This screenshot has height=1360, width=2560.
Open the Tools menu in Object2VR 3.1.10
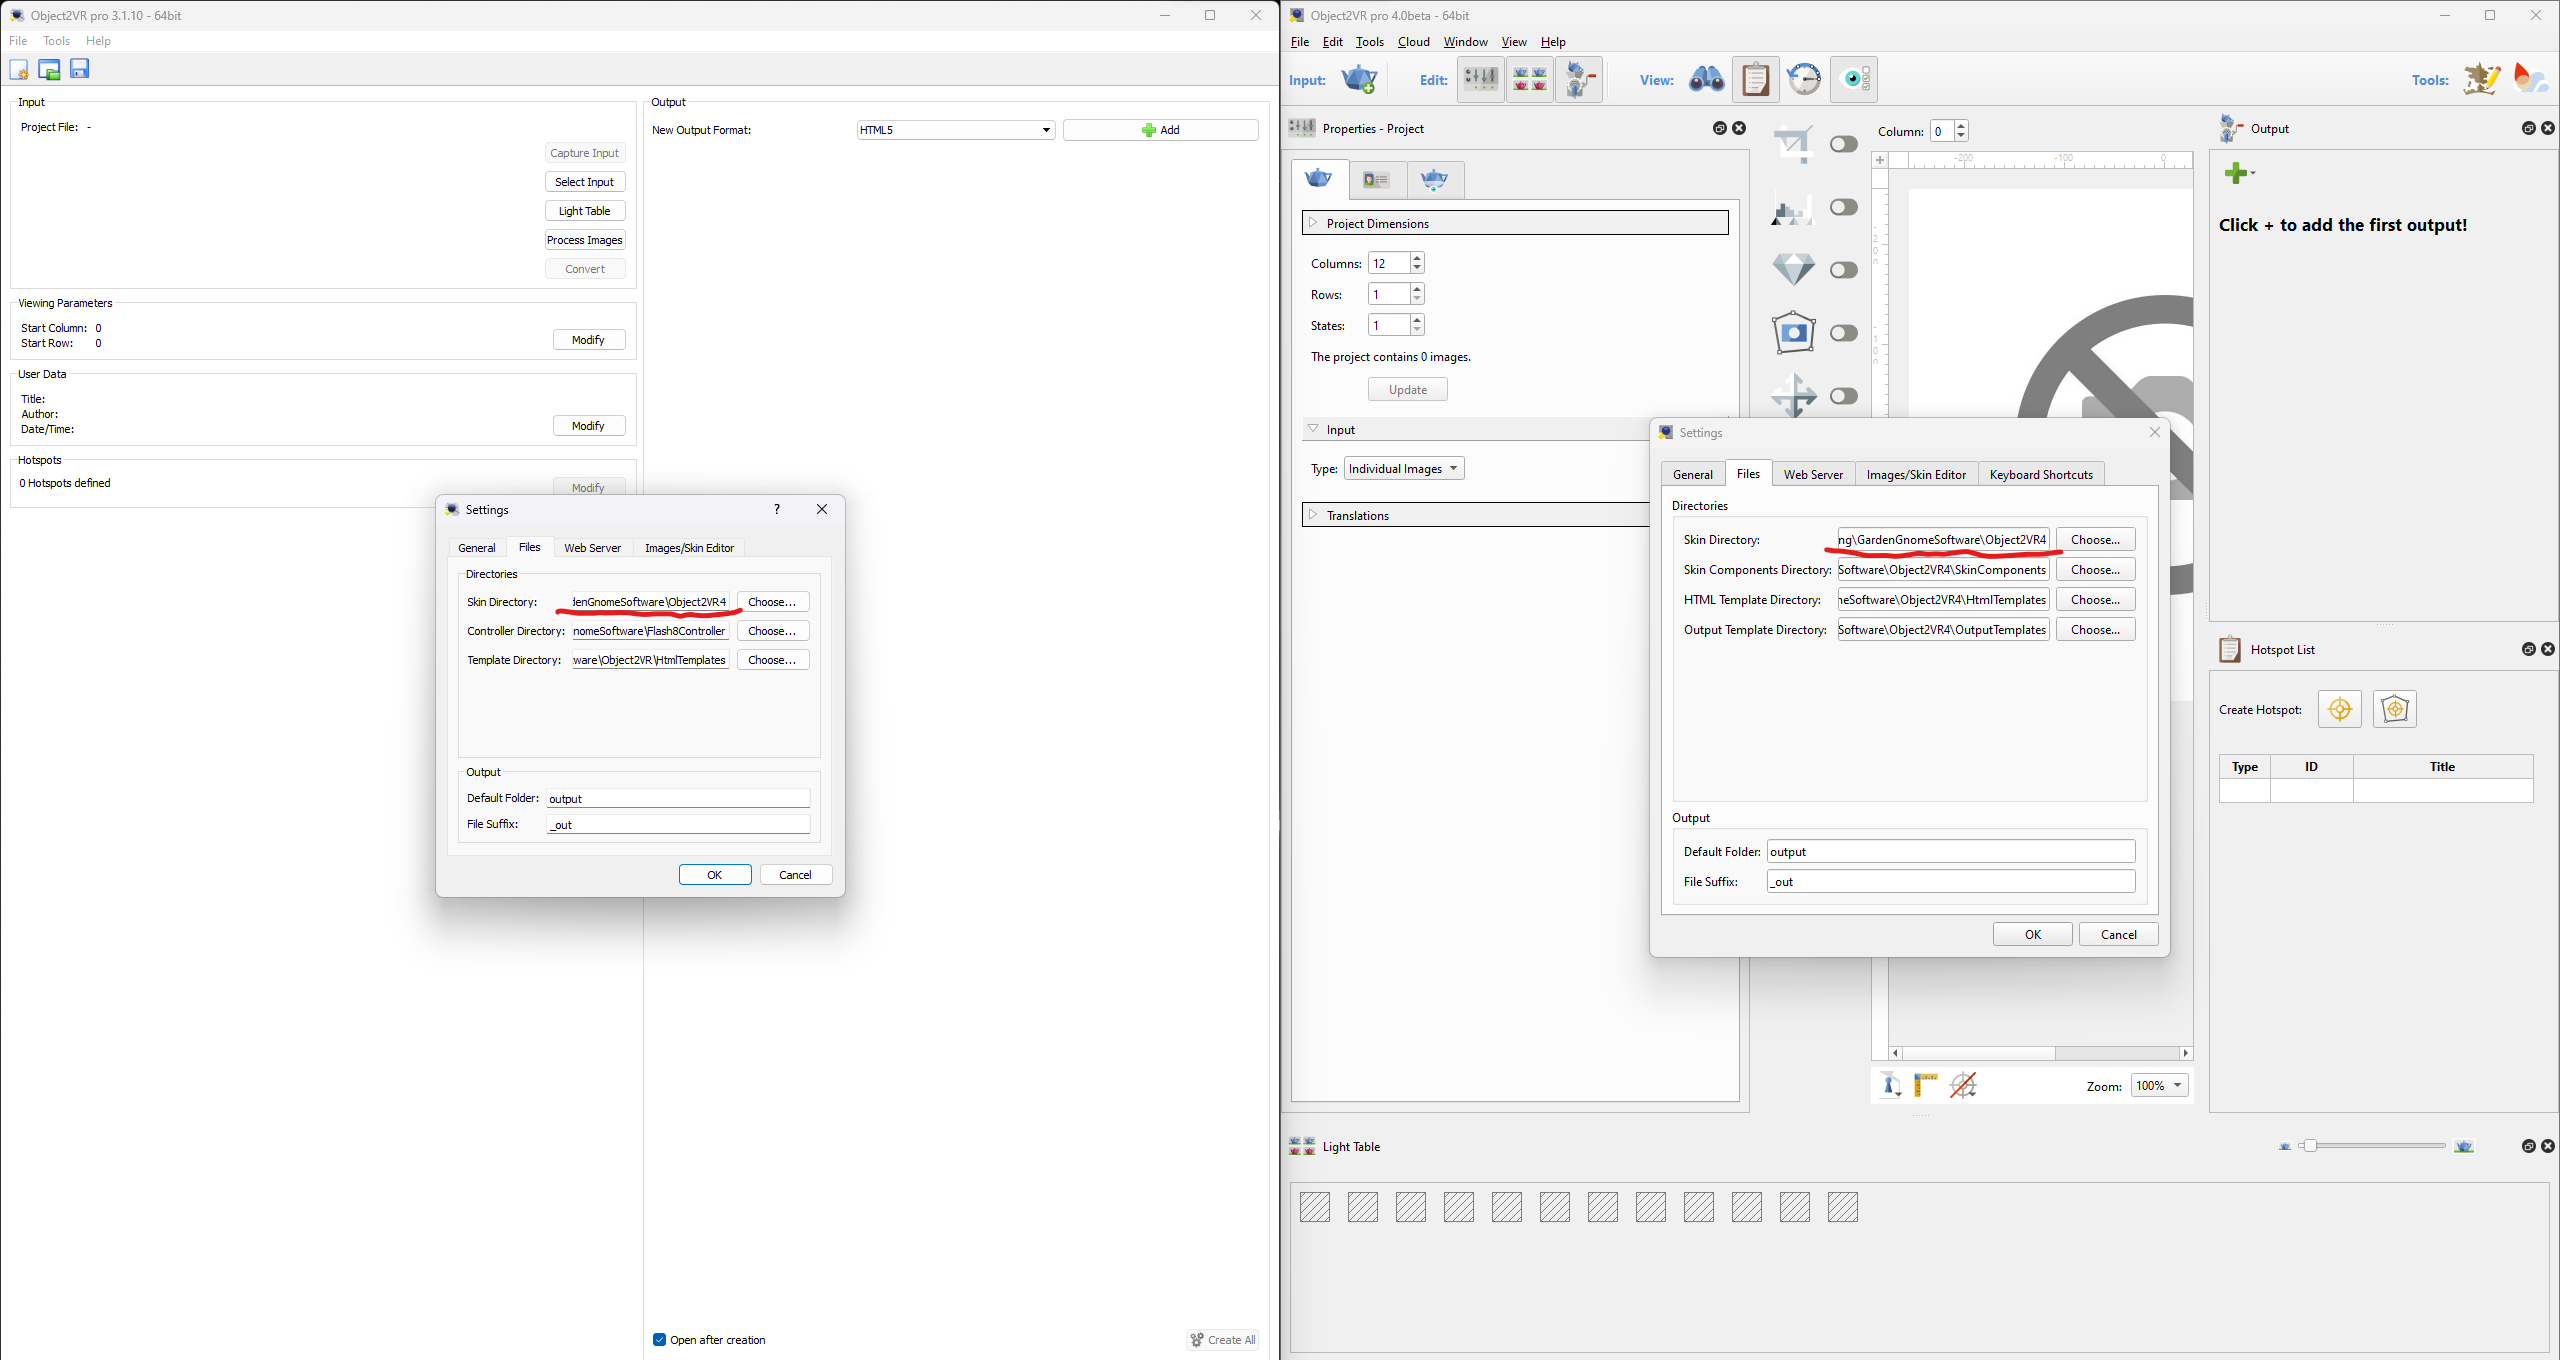coord(56,41)
